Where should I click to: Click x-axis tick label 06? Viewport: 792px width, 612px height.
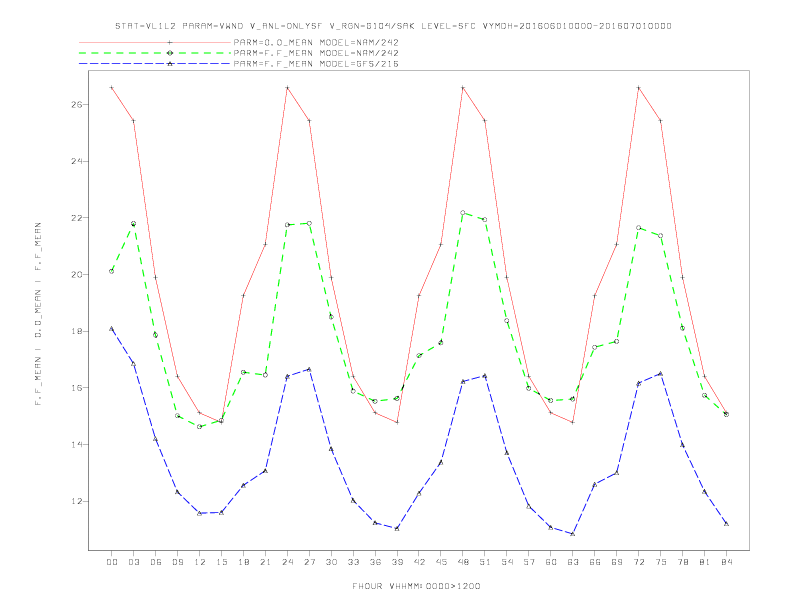[156, 562]
